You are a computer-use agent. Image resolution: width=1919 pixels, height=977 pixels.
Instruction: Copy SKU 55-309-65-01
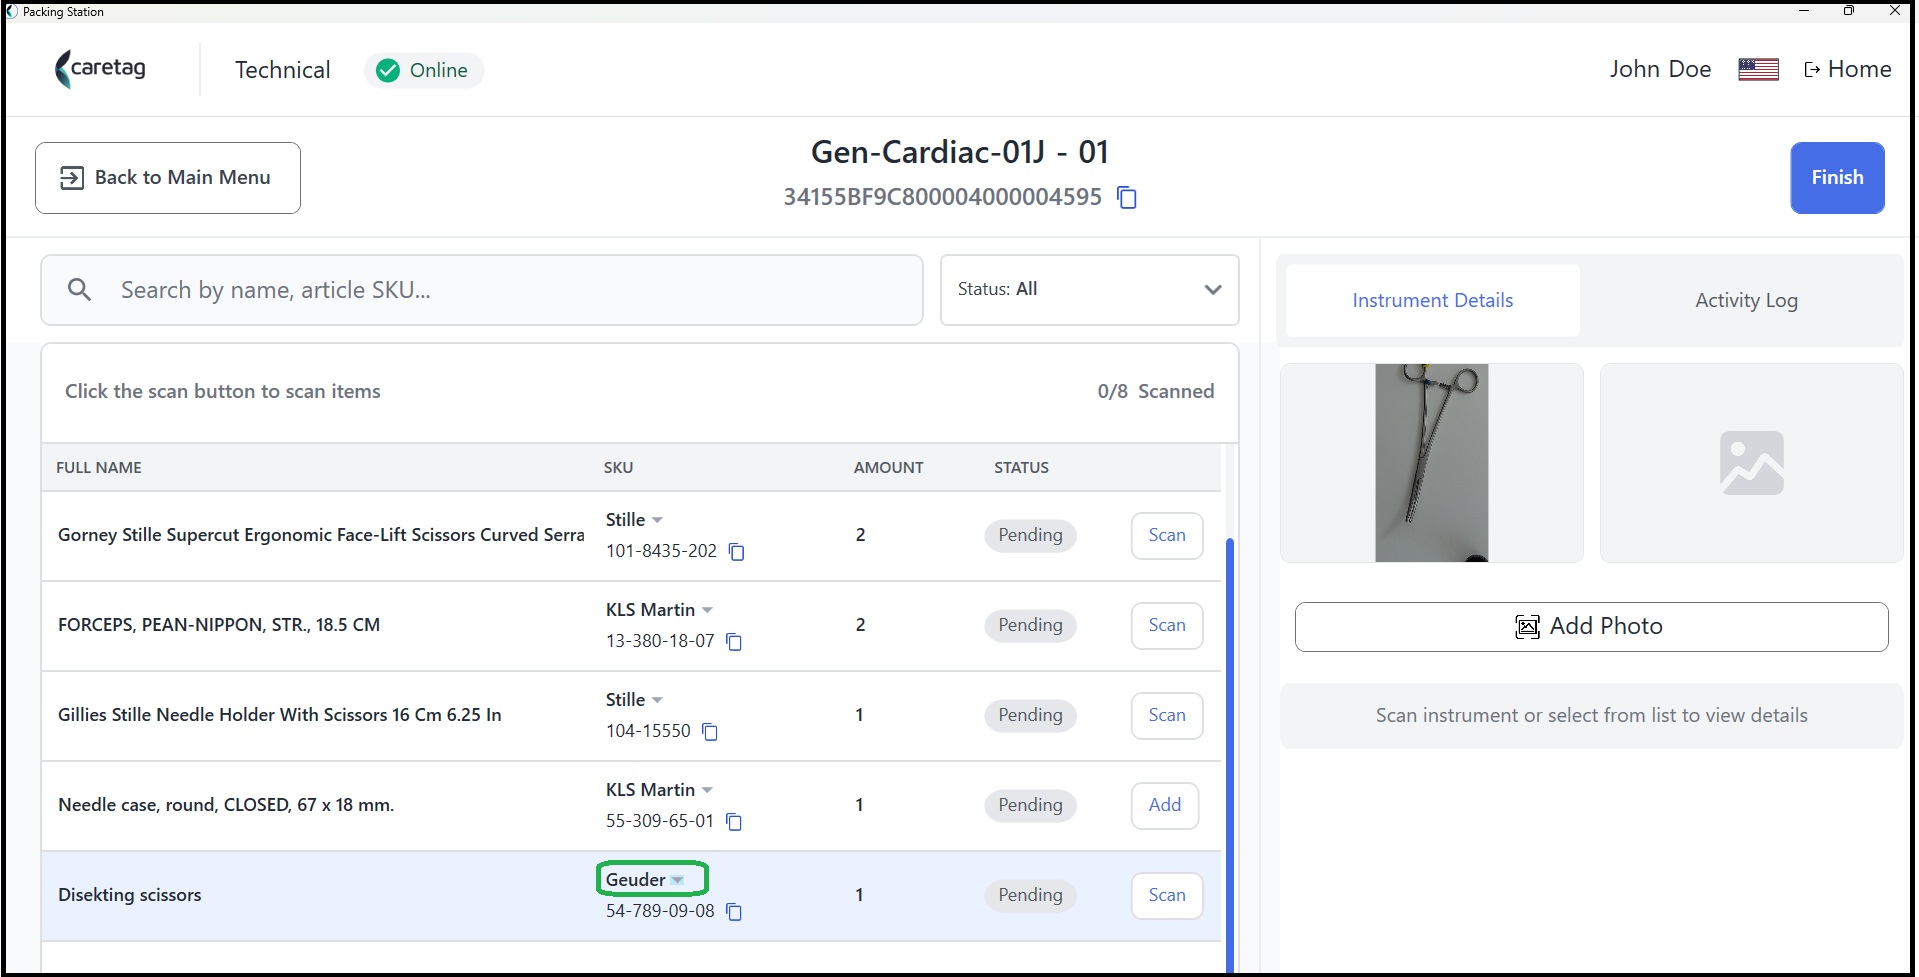734,822
